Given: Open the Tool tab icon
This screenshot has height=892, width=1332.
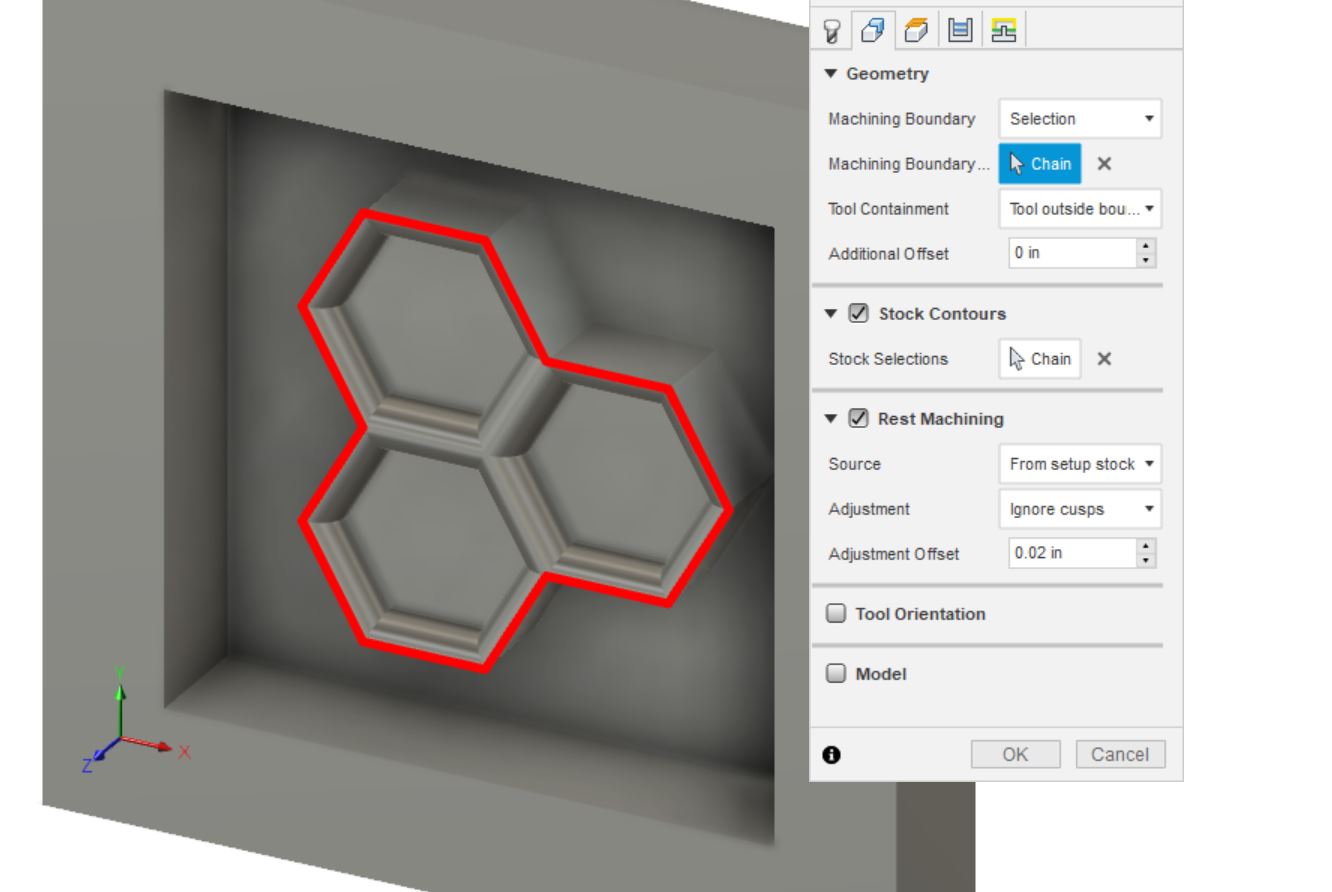Looking at the screenshot, I should coord(832,29).
